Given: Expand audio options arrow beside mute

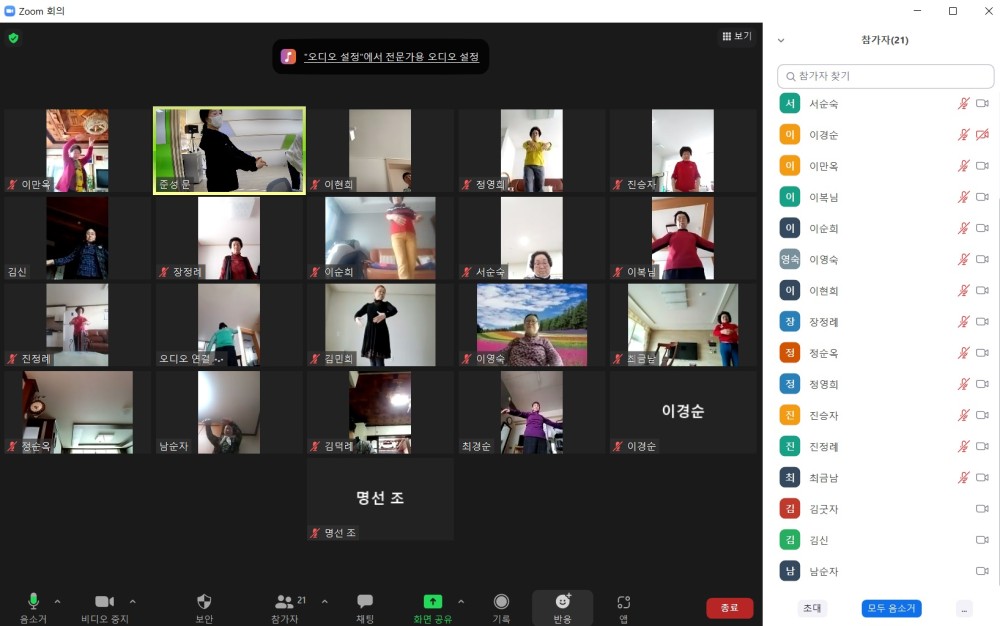Looking at the screenshot, I should pos(57,601).
